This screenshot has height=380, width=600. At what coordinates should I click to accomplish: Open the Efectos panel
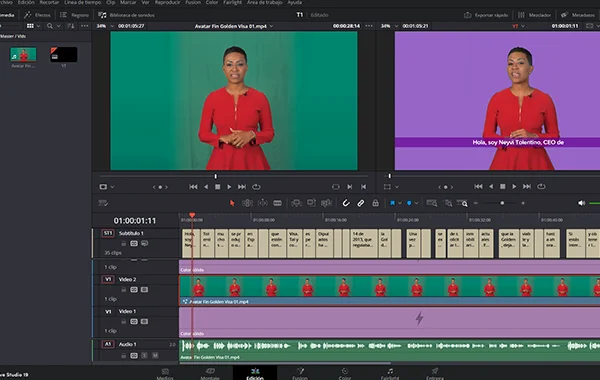click(x=37, y=15)
